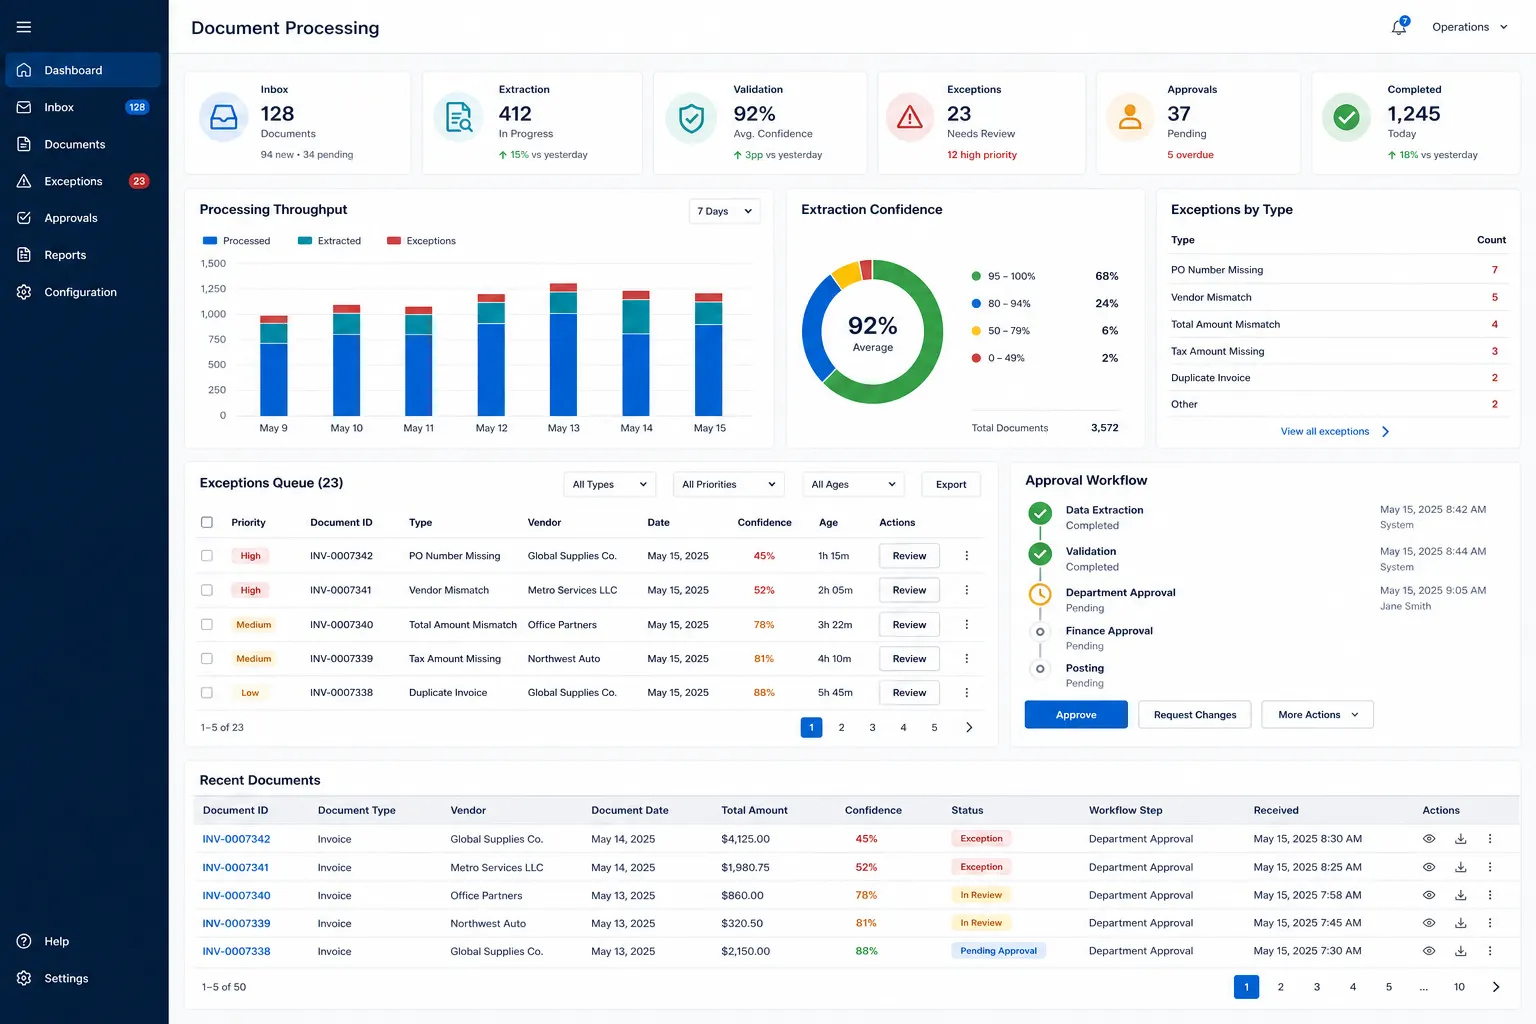Open kebab menu for INV-0007340 in Exceptions Queue
This screenshot has width=1536, height=1024.
pyautogui.click(x=966, y=625)
